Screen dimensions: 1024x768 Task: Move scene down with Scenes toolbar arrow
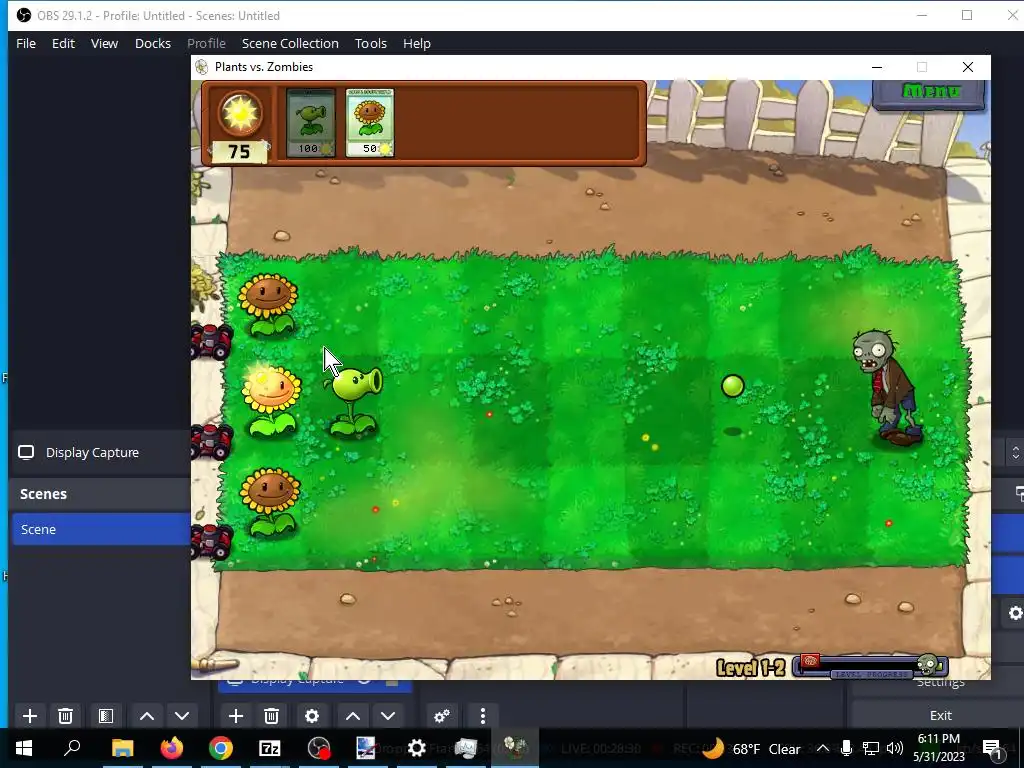coord(182,716)
